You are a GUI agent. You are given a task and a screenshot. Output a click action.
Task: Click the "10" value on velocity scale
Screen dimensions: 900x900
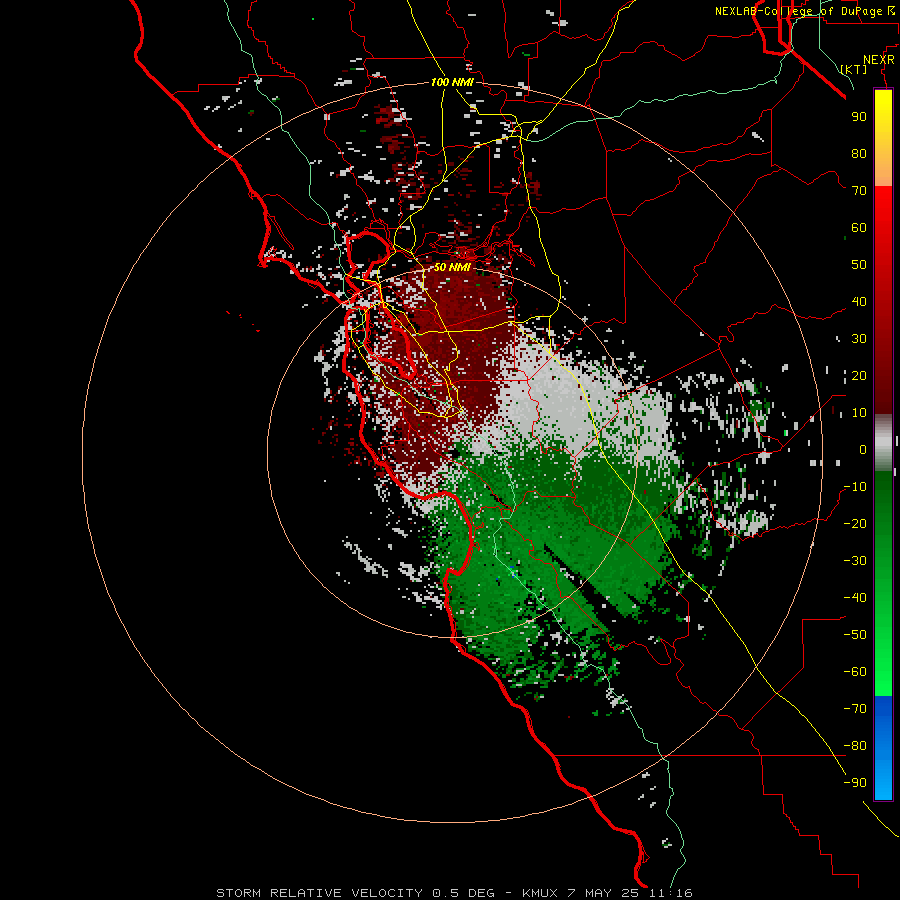click(x=859, y=413)
